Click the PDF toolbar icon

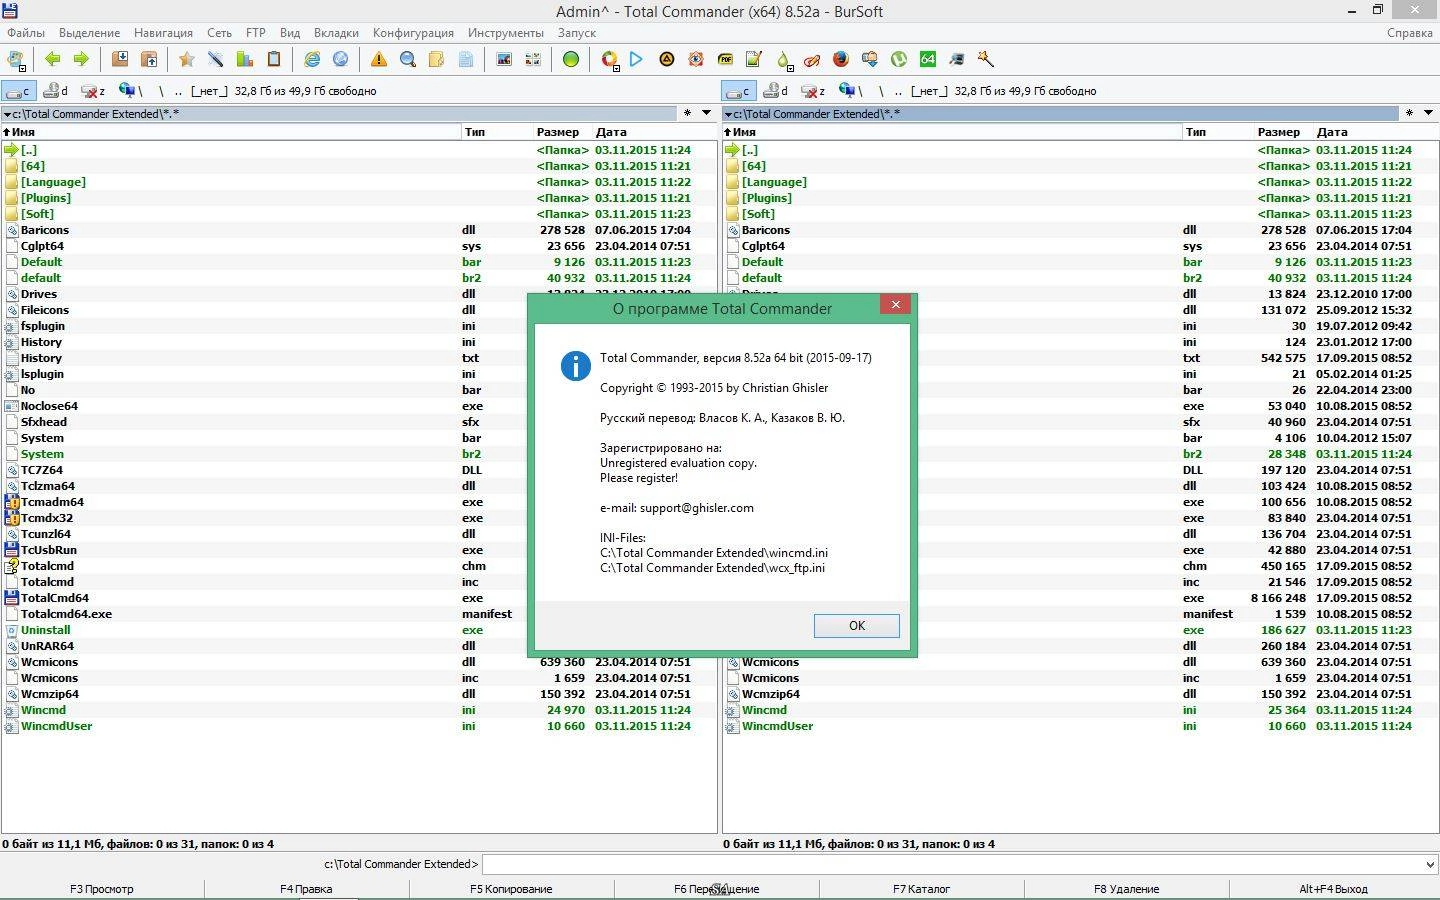tap(725, 60)
